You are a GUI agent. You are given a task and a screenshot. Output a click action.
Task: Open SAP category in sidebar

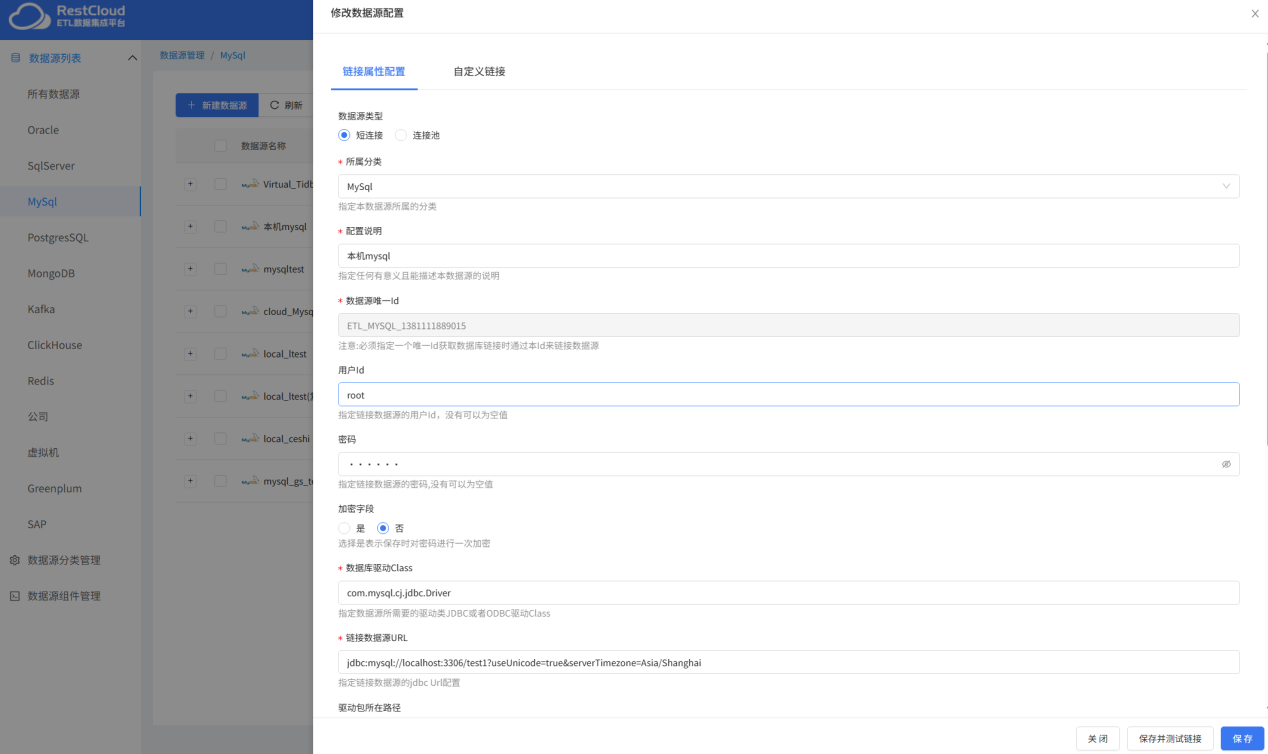[37, 524]
